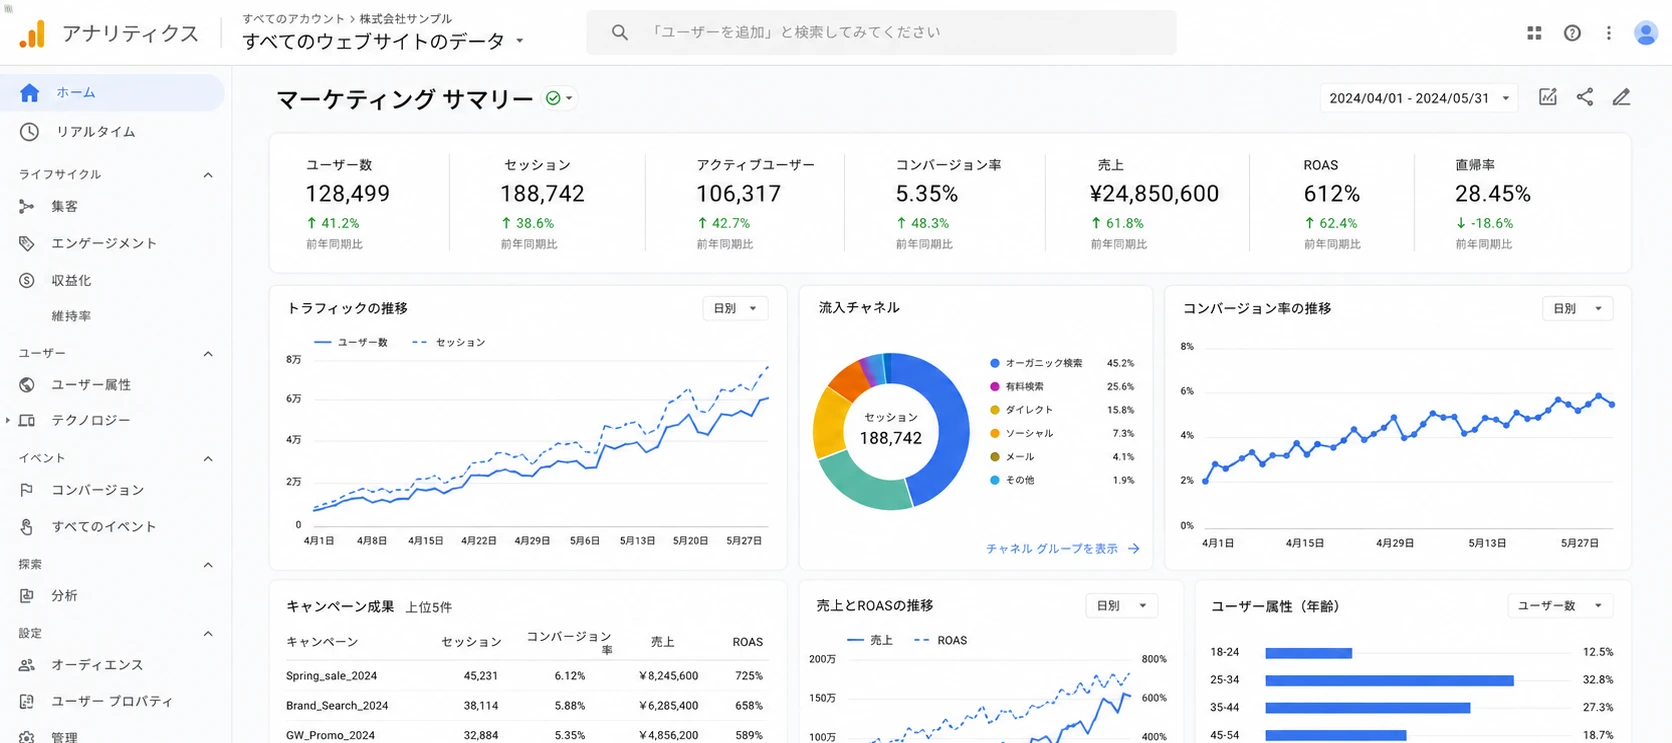The height and width of the screenshot is (743, 1672).
Task: Click the edit pencil icon
Action: [x=1621, y=97]
